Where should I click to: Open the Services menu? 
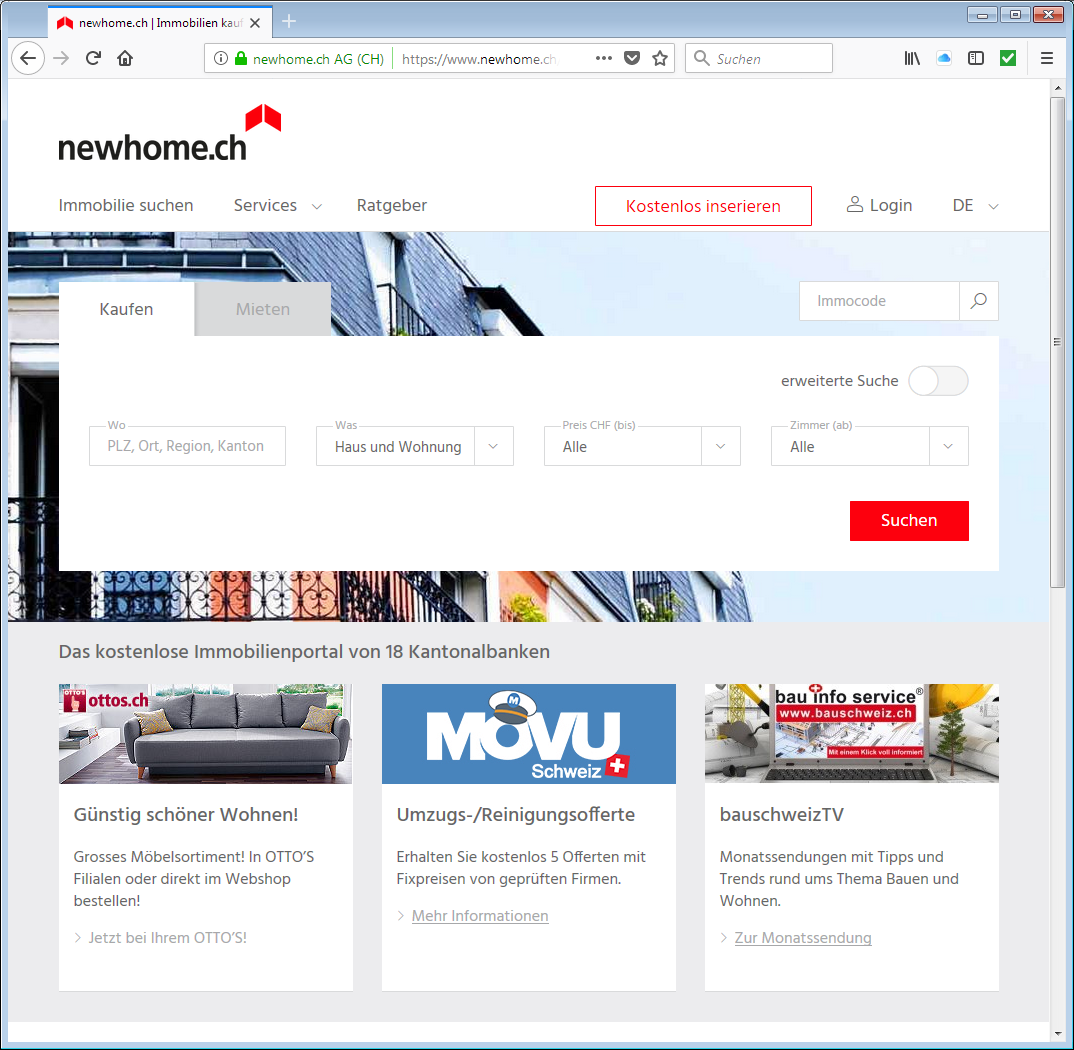277,206
